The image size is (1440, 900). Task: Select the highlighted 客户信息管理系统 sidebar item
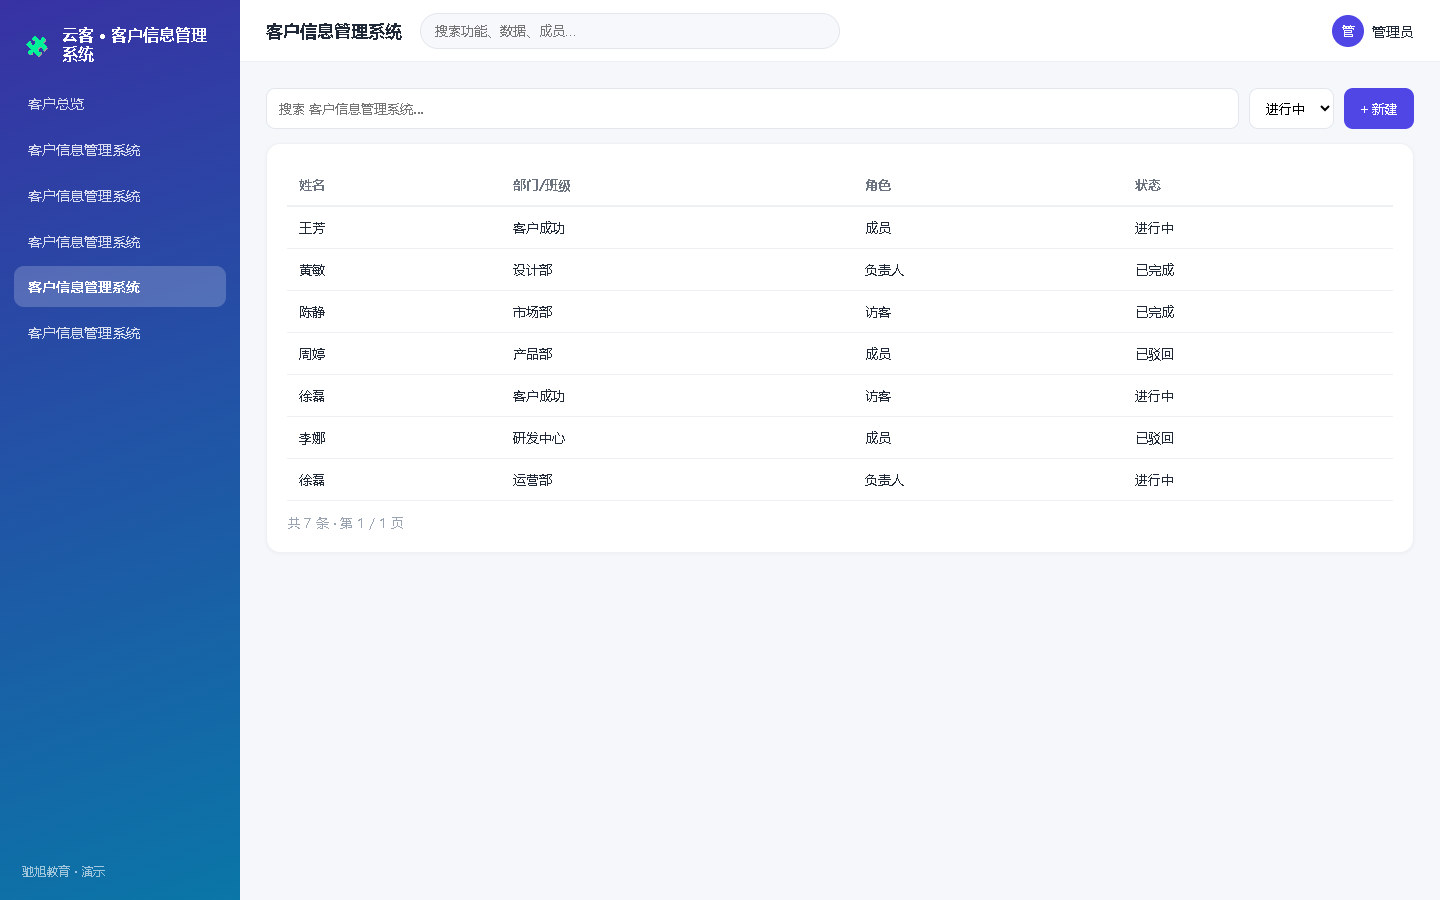coord(120,287)
